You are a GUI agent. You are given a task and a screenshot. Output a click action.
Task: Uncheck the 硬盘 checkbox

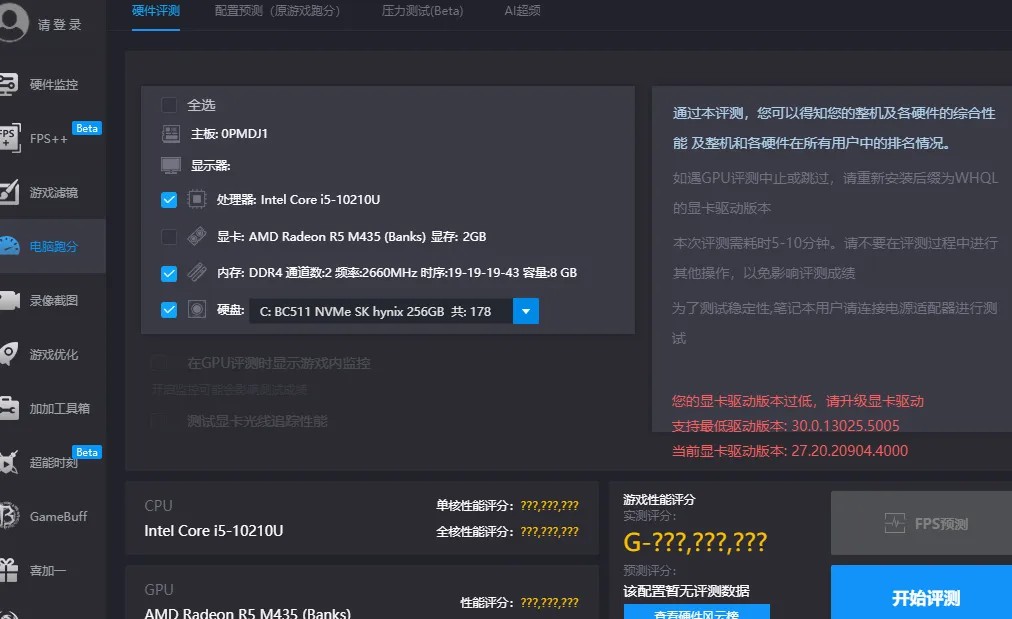click(169, 310)
